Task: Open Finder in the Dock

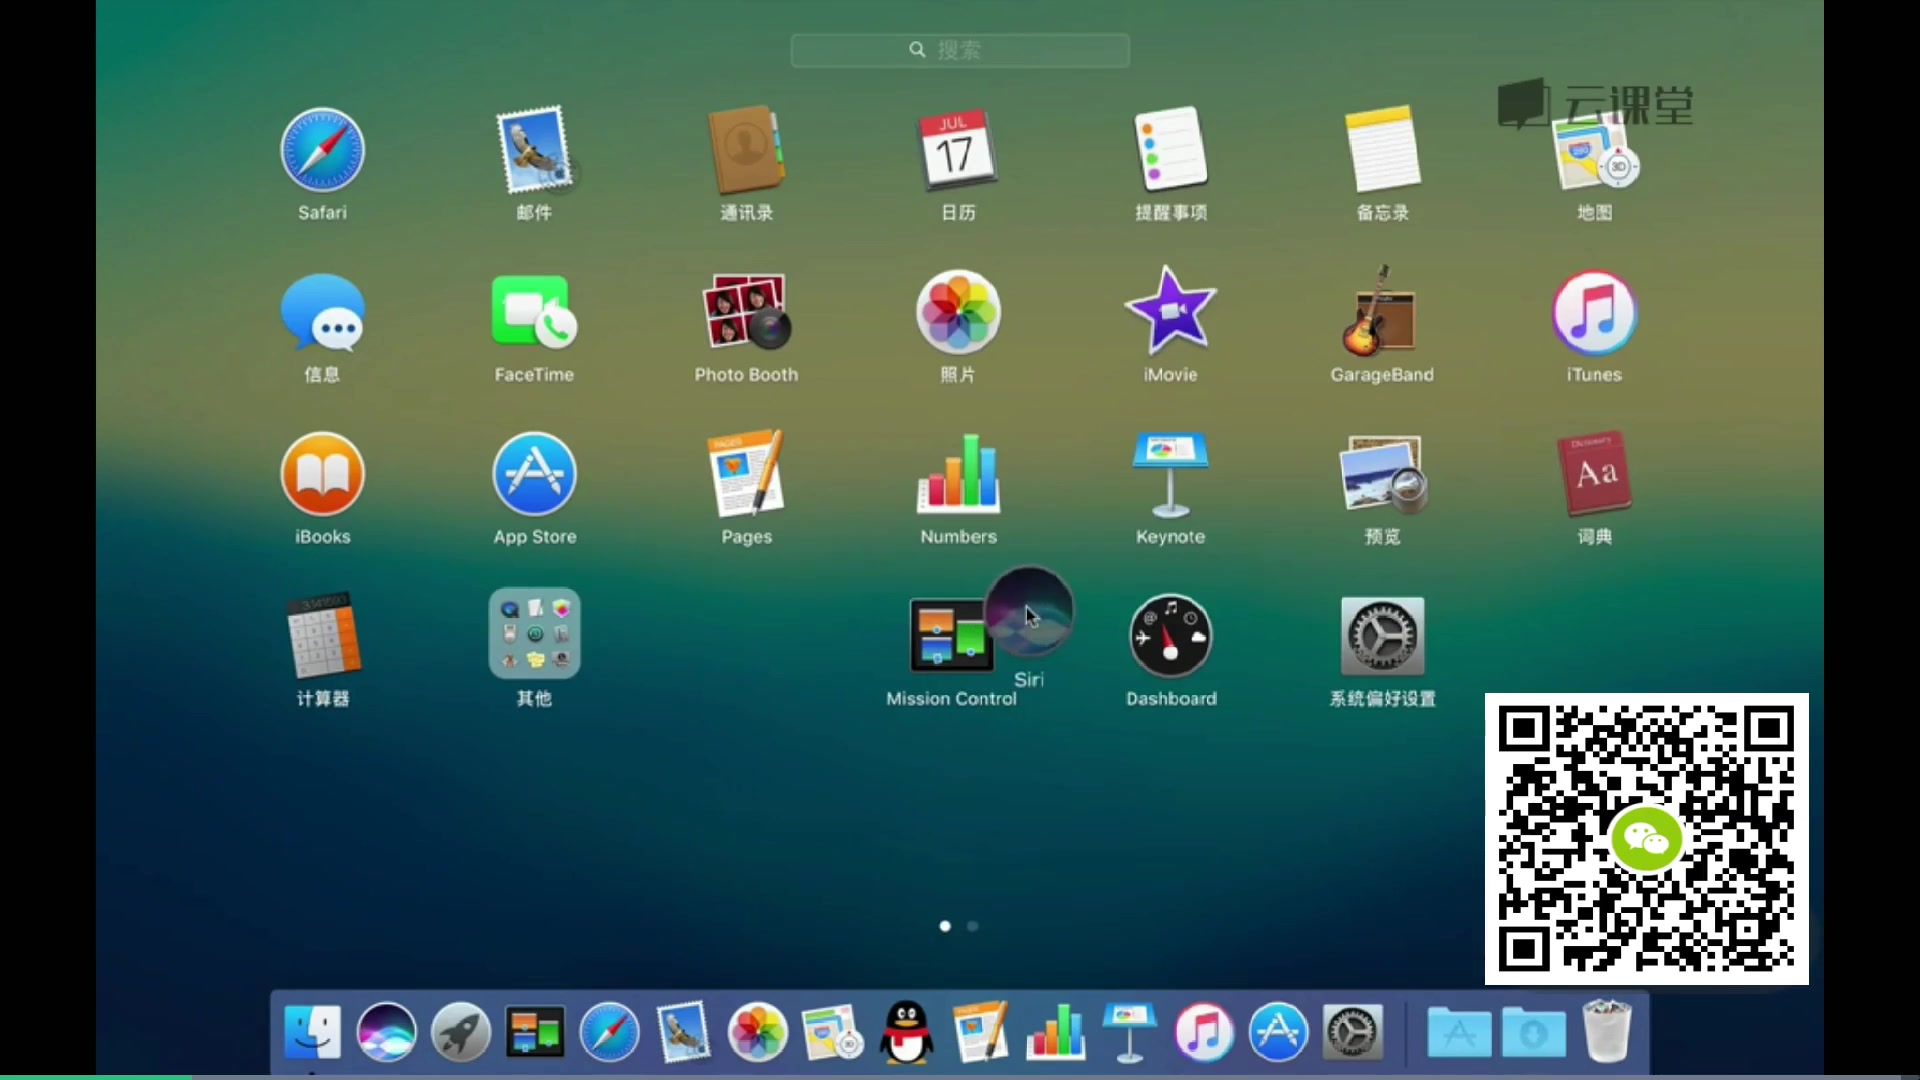Action: [312, 1032]
